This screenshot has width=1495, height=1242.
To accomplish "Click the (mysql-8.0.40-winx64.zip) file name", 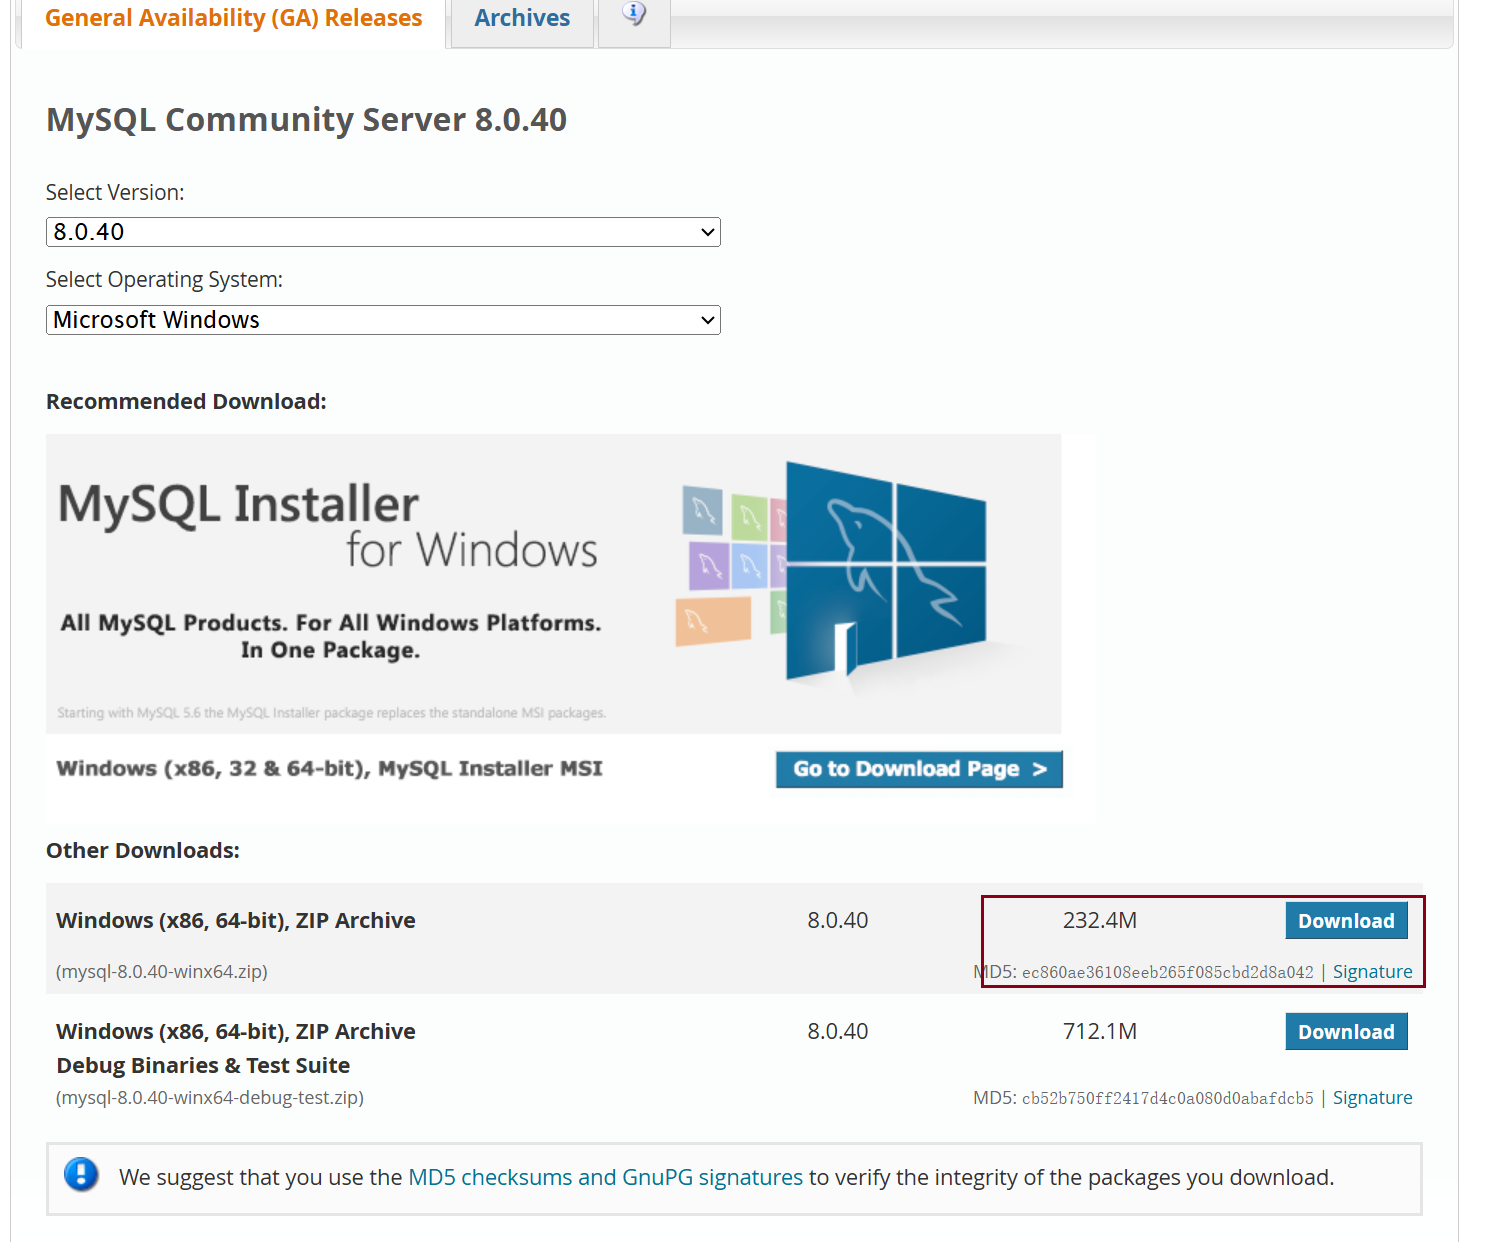I will pos(162,972).
